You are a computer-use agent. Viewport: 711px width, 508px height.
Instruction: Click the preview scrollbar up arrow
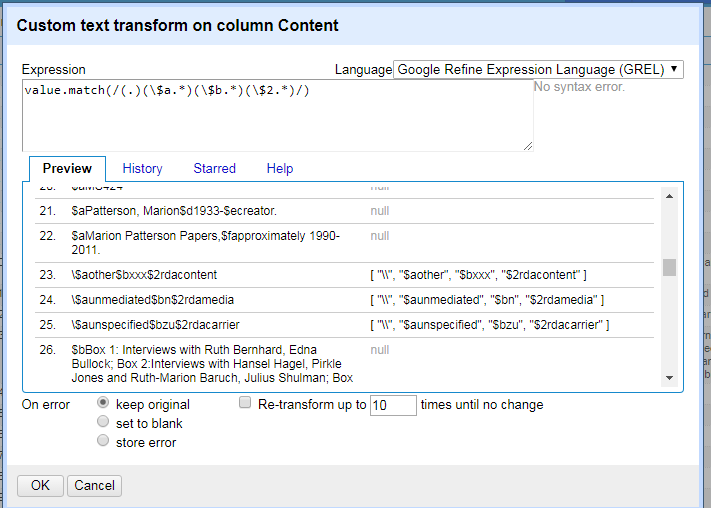pos(669,196)
